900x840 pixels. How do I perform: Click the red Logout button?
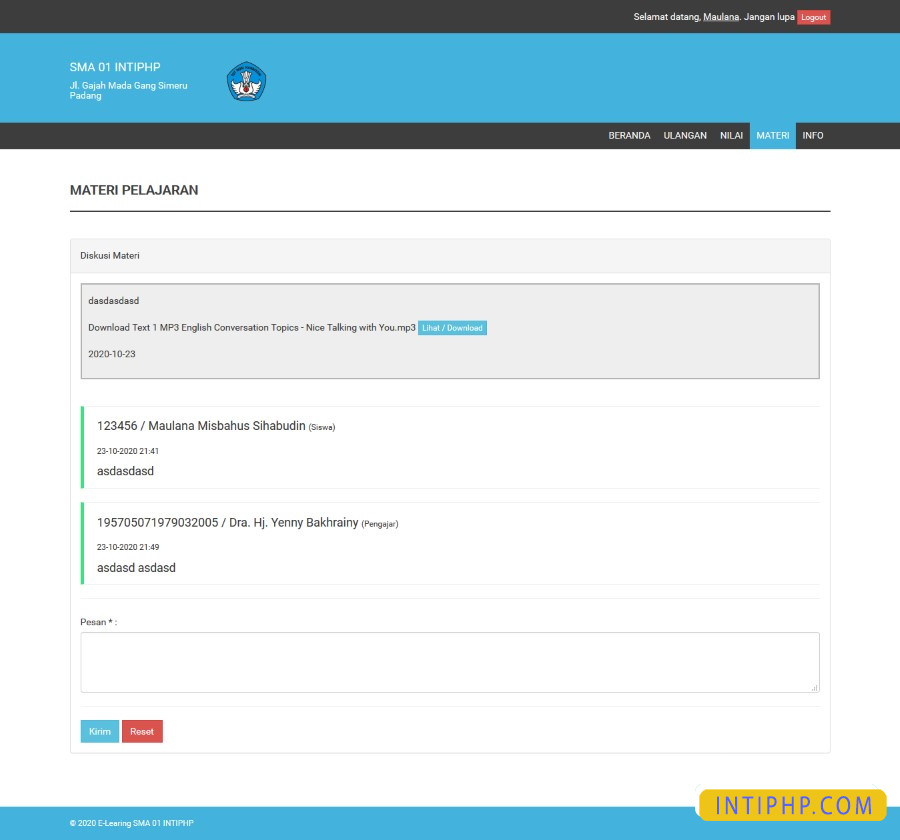[x=813, y=17]
